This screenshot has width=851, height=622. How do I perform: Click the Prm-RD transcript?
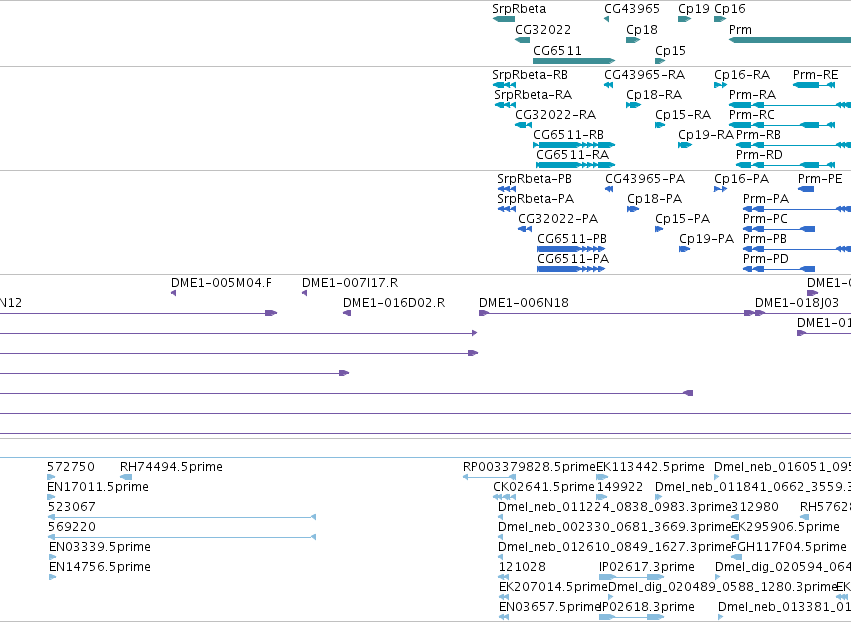785,165
